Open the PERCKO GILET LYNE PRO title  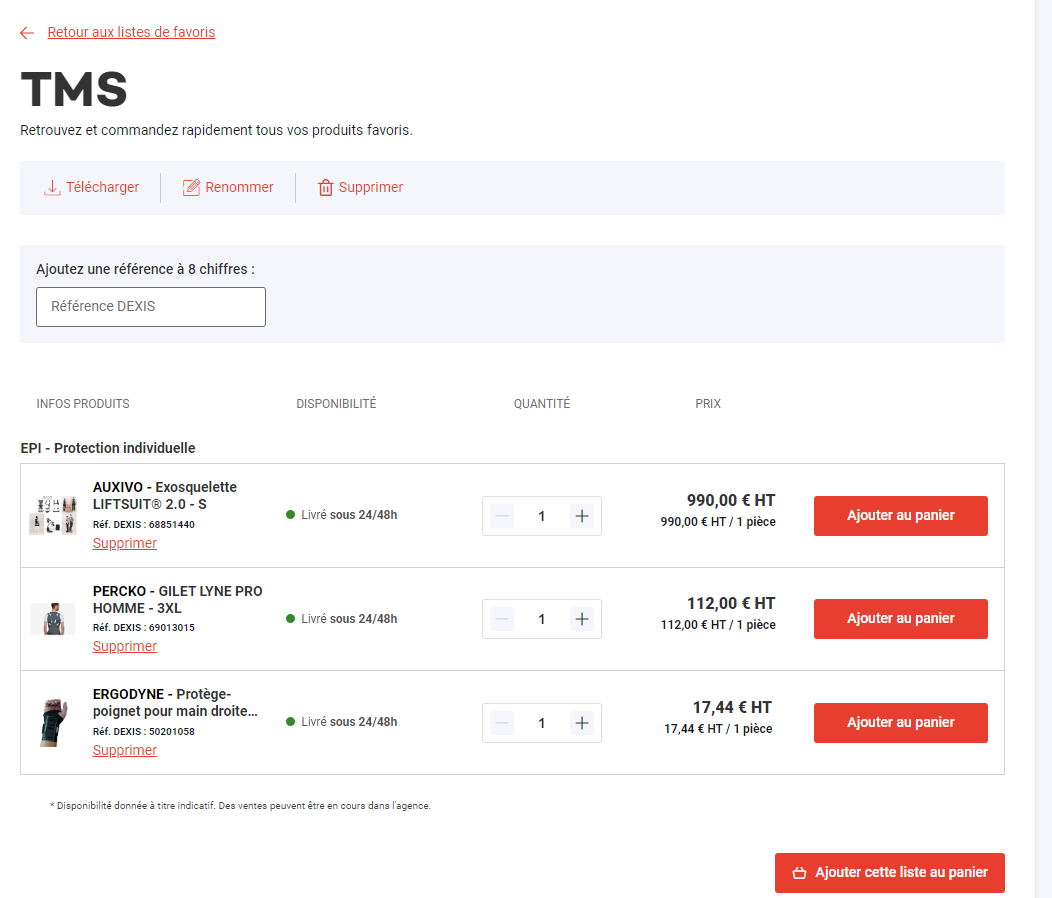178,599
